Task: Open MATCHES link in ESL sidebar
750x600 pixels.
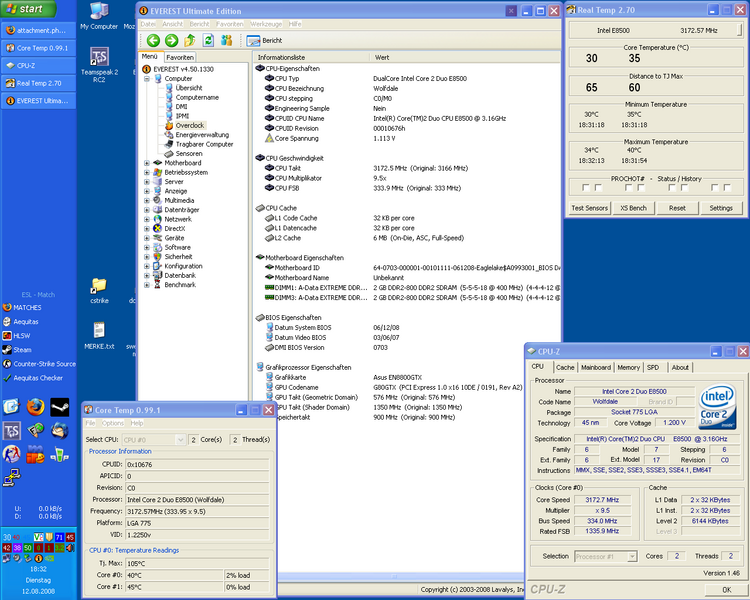Action: point(22,308)
